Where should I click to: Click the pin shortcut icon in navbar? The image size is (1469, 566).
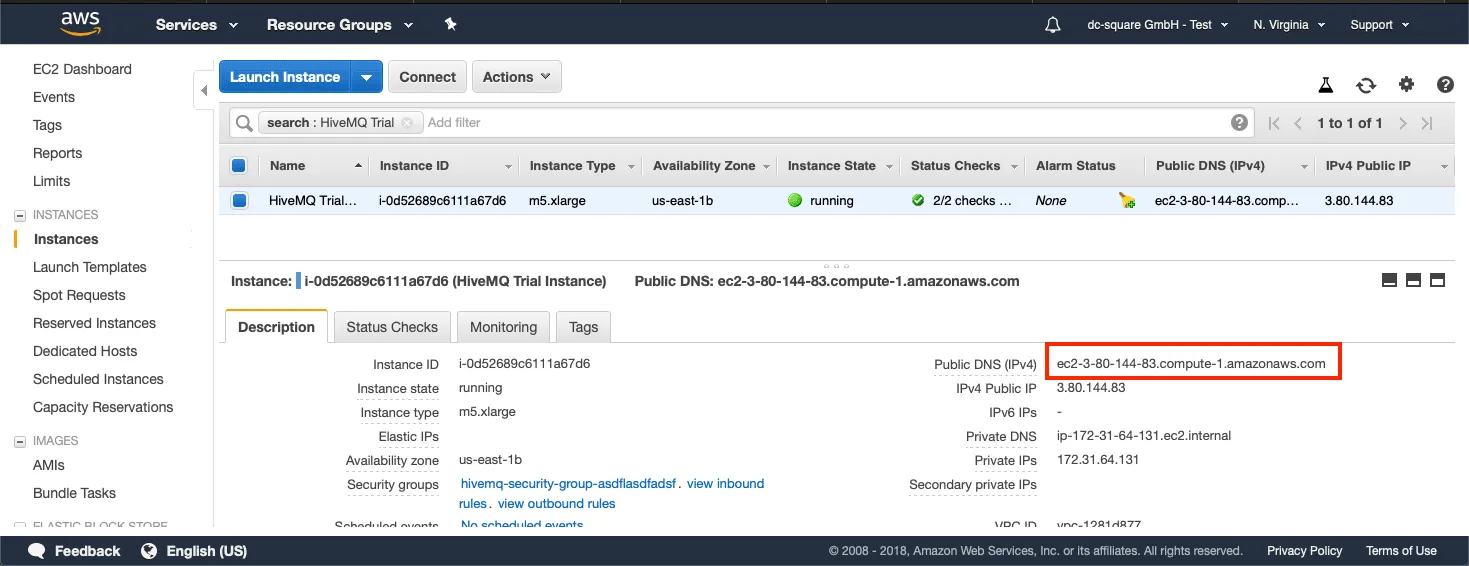point(450,24)
